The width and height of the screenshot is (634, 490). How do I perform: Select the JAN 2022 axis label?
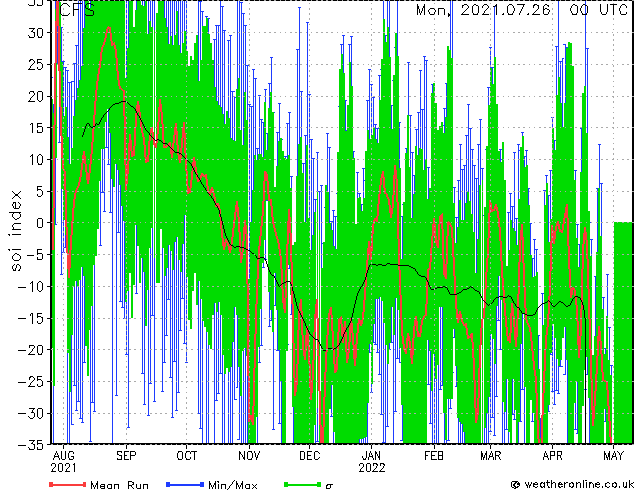point(372,462)
